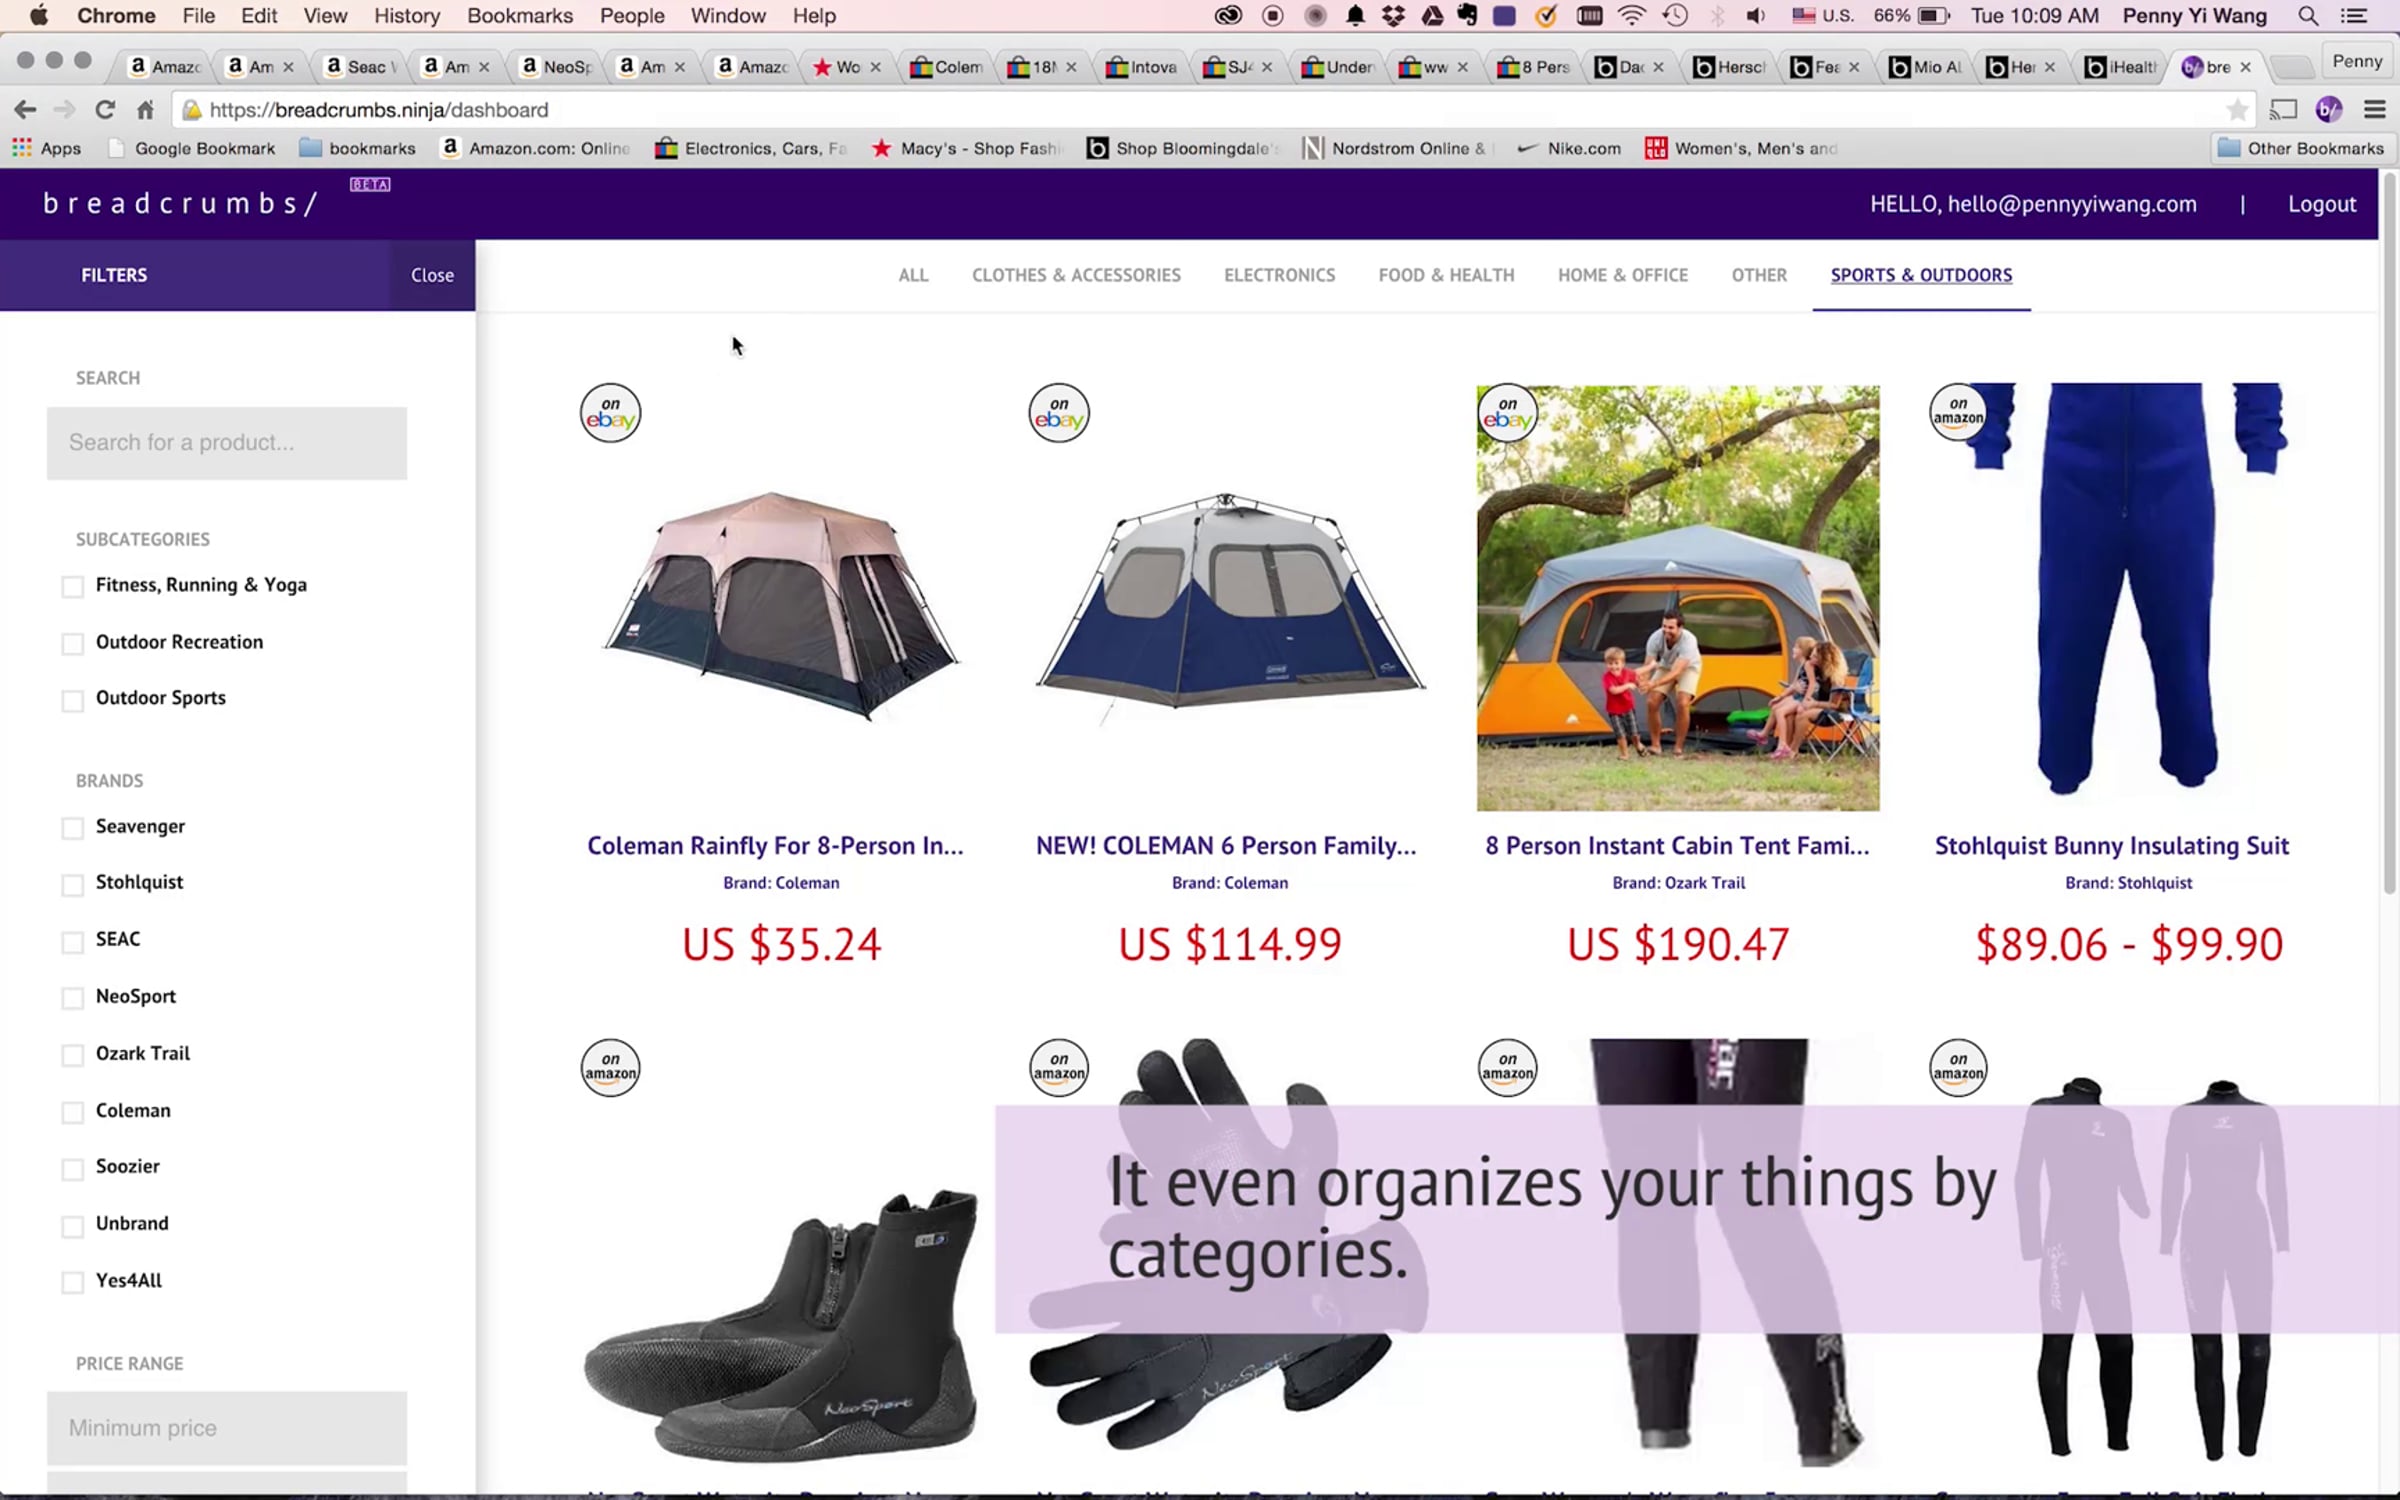Screen dimensions: 2400x1500
Task: Click the eBay badge on Coleman Rainfly
Action: pos(610,413)
